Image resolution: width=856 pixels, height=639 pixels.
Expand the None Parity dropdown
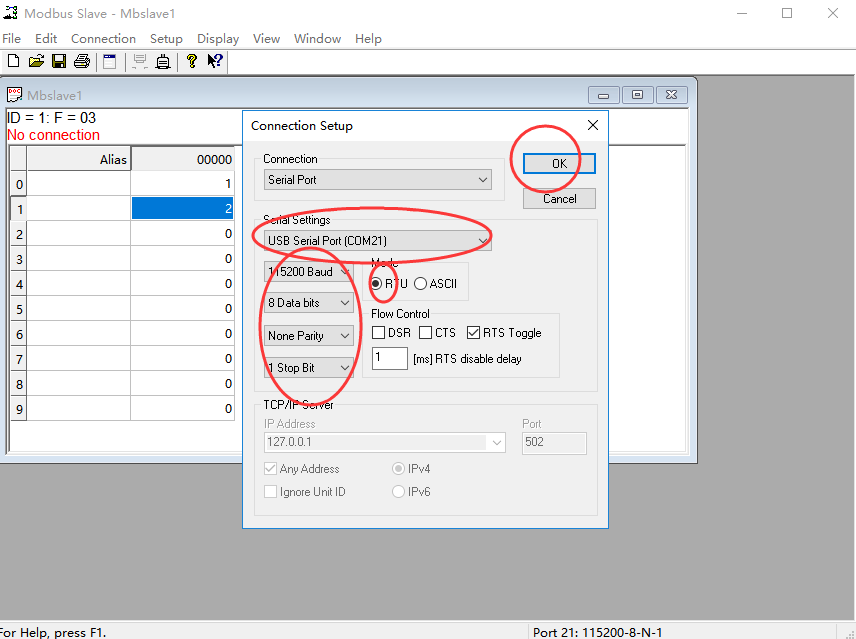tap(308, 336)
